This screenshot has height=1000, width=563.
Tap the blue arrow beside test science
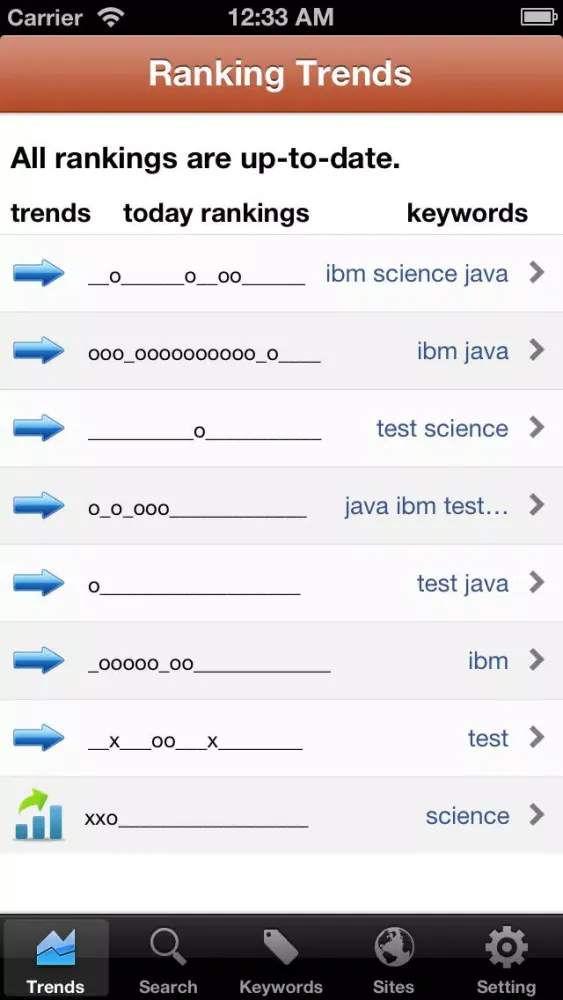click(x=39, y=428)
